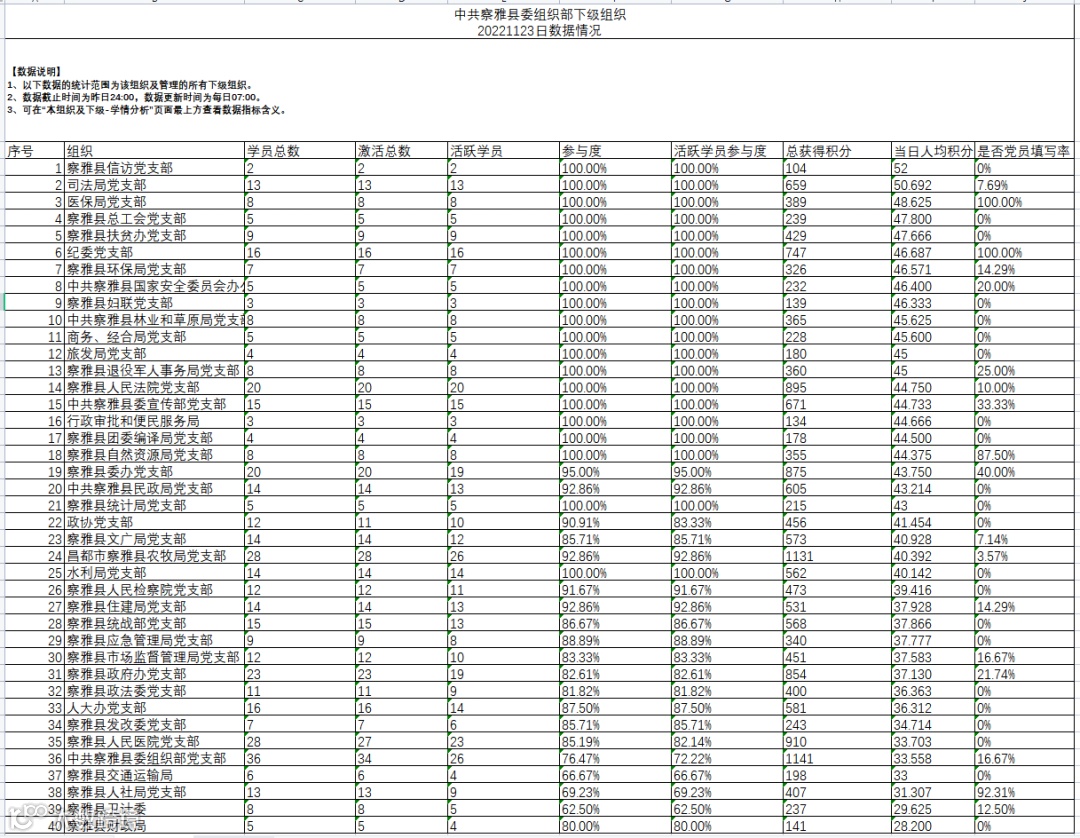Image resolution: width=1080 pixels, height=838 pixels.
Task: Click the 中共察雅县民政局党支部 cell
Action: (x=155, y=489)
